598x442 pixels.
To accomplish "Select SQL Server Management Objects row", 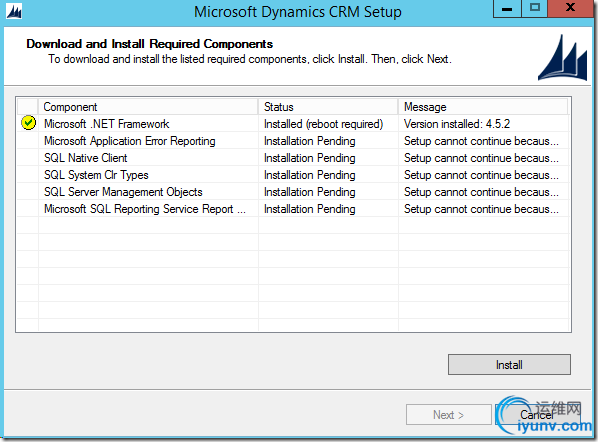I will (293, 192).
